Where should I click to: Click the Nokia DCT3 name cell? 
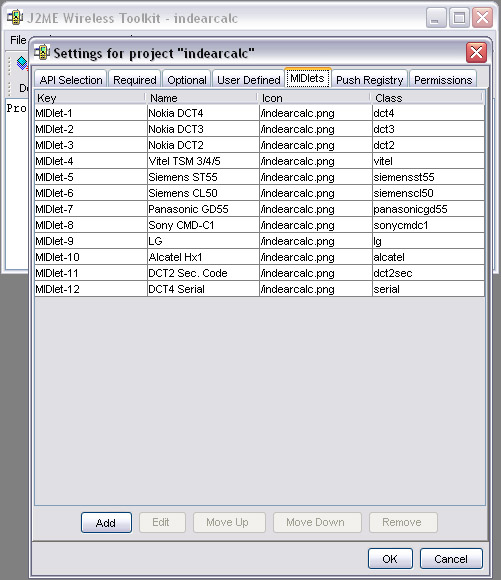(203, 129)
